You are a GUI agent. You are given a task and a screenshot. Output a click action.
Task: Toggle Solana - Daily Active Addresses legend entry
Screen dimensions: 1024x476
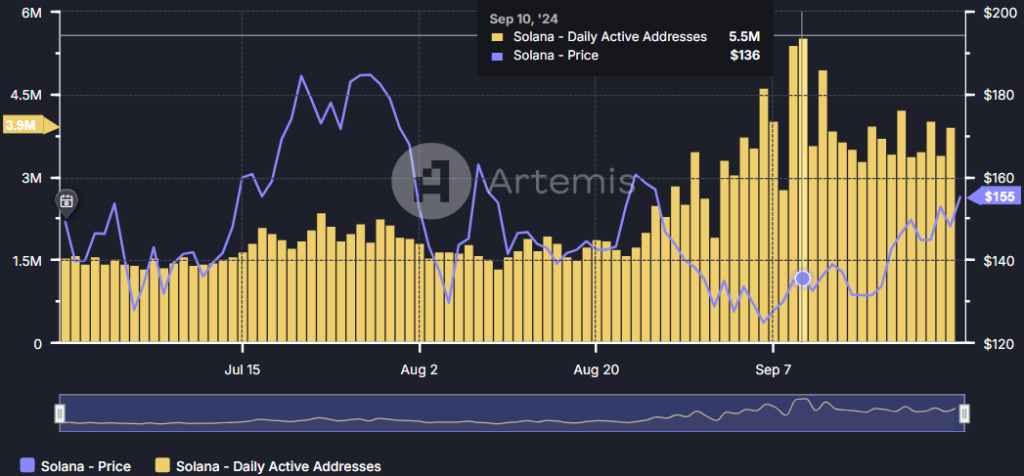pyautogui.click(x=268, y=466)
